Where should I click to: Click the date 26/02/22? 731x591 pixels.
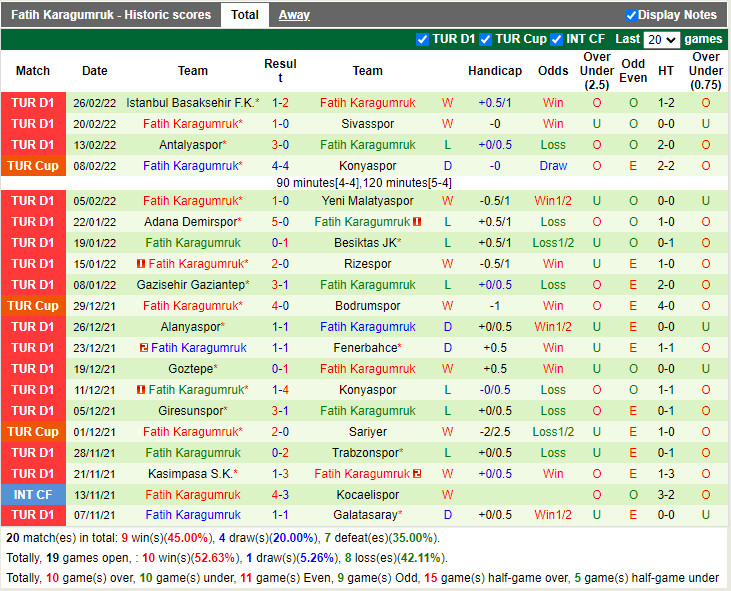[95, 103]
